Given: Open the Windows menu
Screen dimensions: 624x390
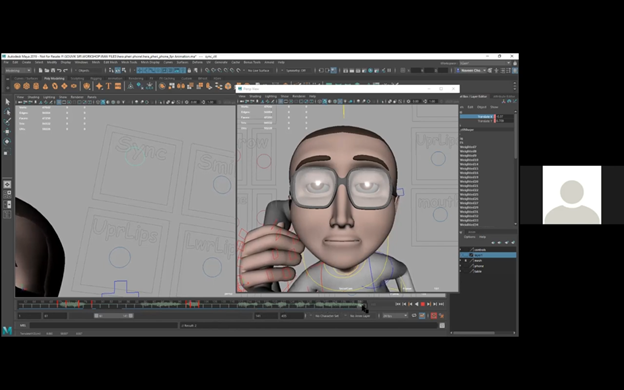Looking at the screenshot, I should [x=81, y=62].
